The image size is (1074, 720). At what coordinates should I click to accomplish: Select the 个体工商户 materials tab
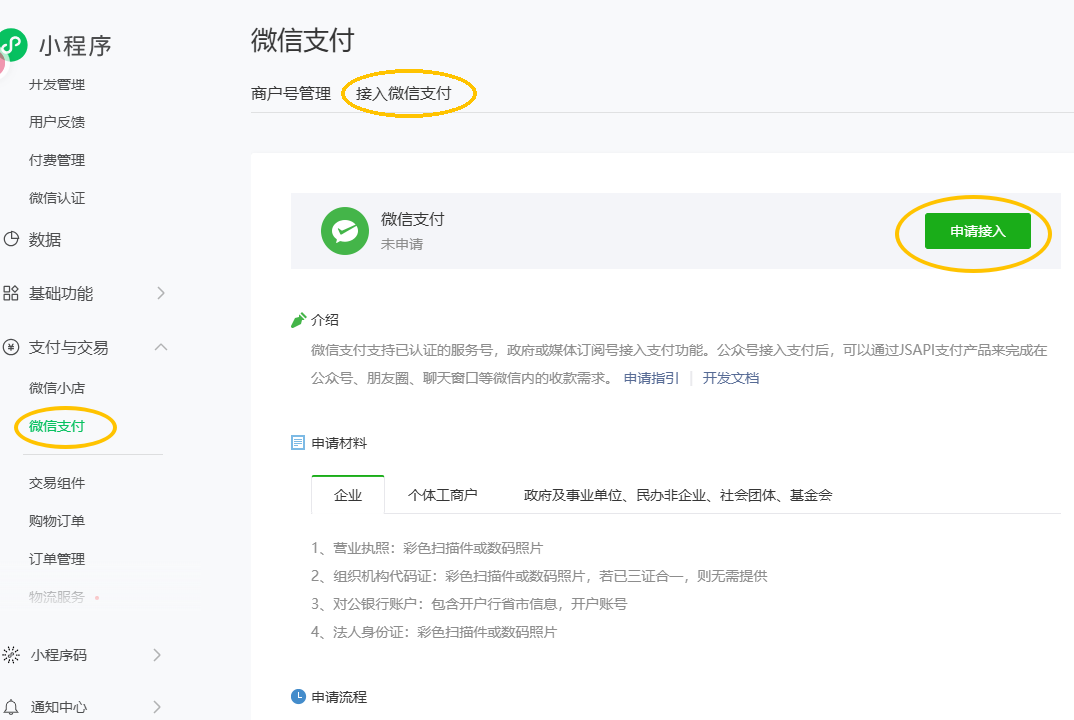pos(442,495)
